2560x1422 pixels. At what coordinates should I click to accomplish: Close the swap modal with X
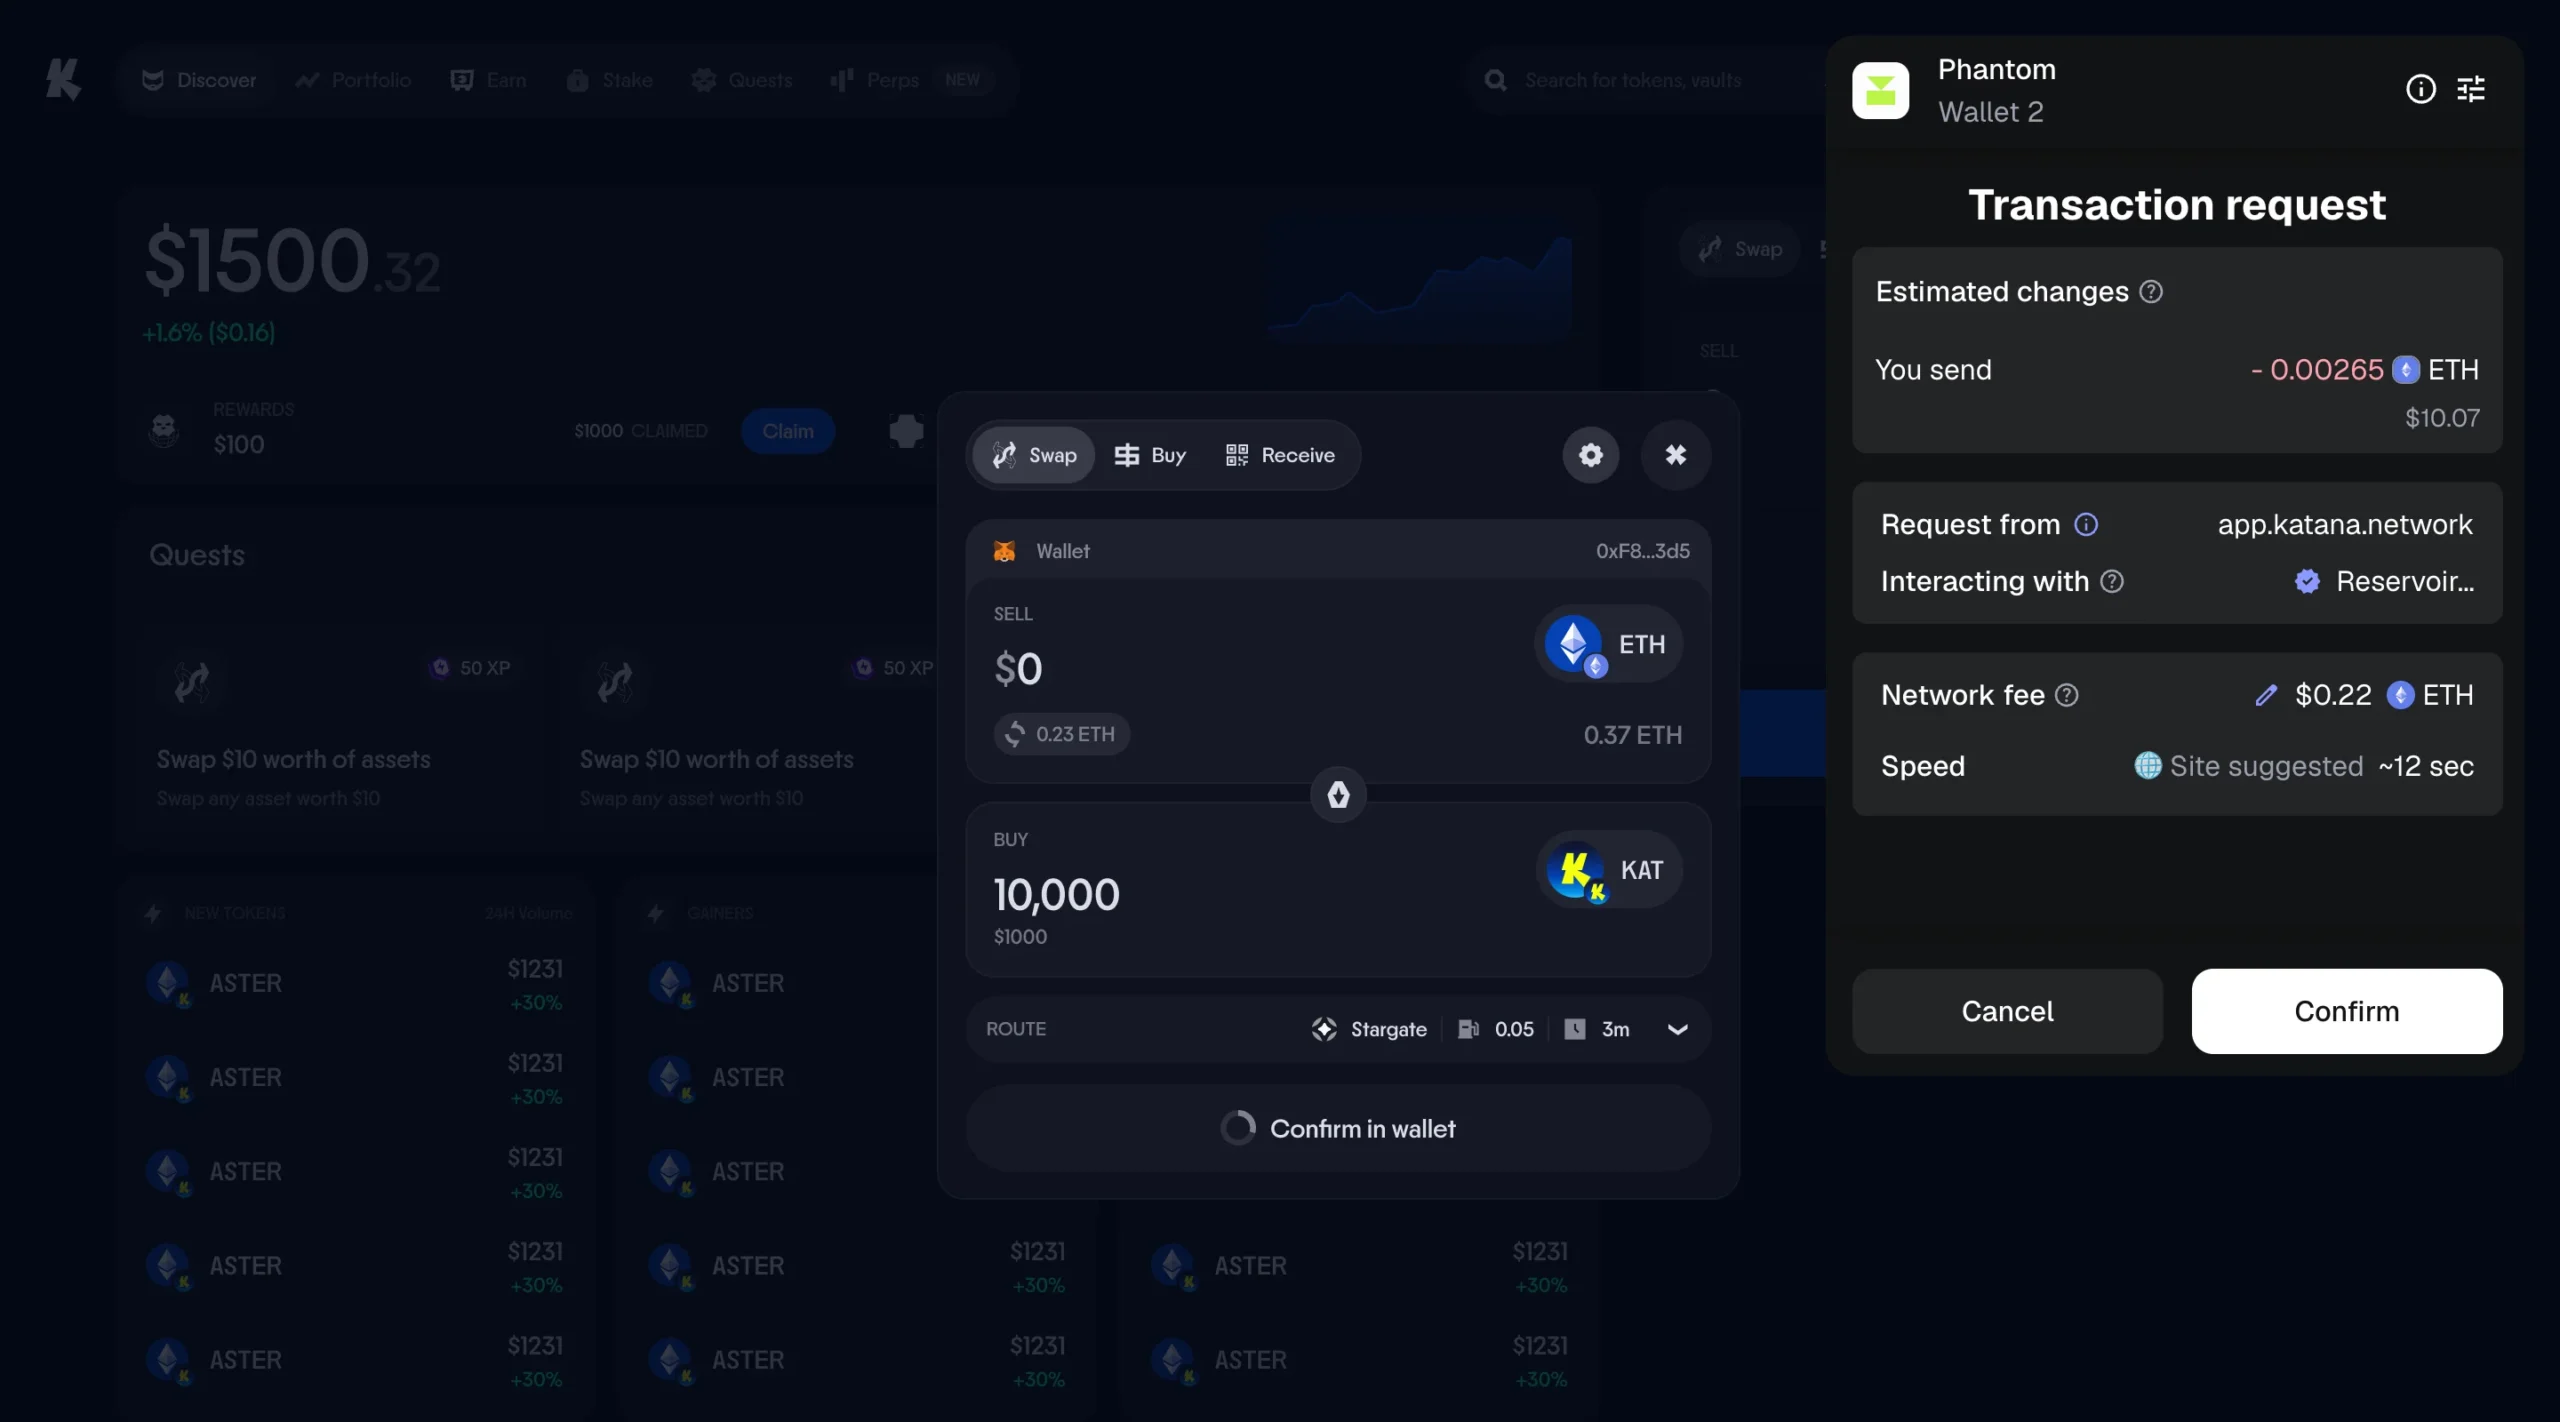click(1676, 455)
